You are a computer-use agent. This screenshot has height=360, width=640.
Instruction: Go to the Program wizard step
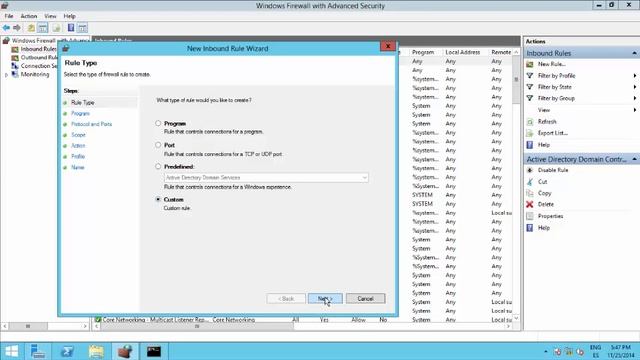[x=80, y=113]
